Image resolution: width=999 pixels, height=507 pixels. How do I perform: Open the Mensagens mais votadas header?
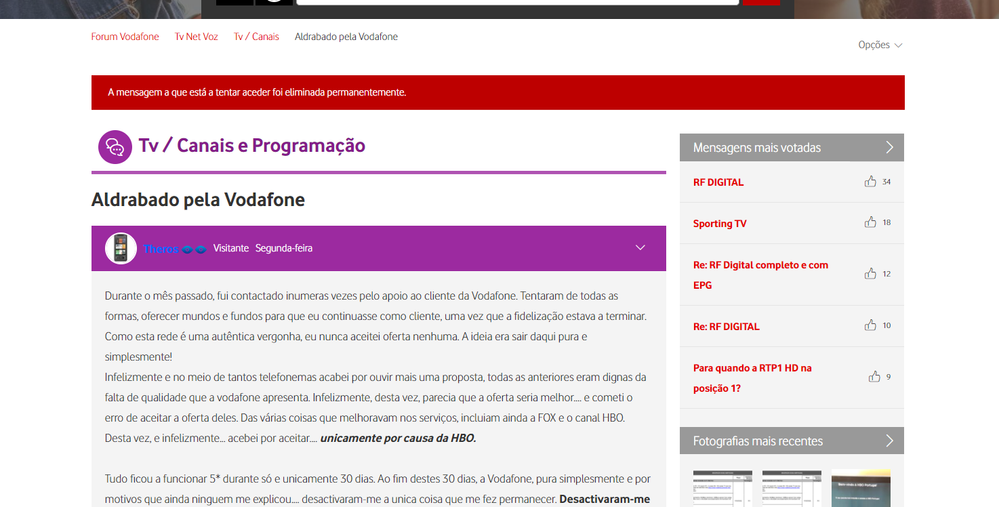pyautogui.click(x=791, y=147)
